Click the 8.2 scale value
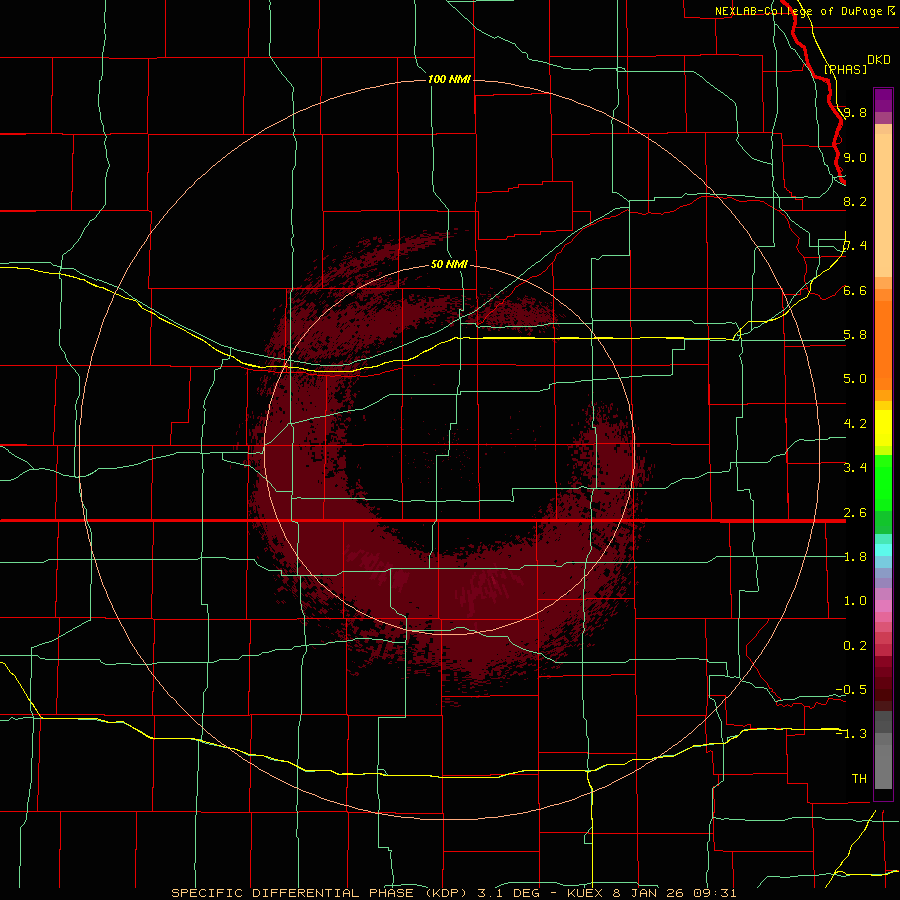900x900 pixels. [855, 201]
